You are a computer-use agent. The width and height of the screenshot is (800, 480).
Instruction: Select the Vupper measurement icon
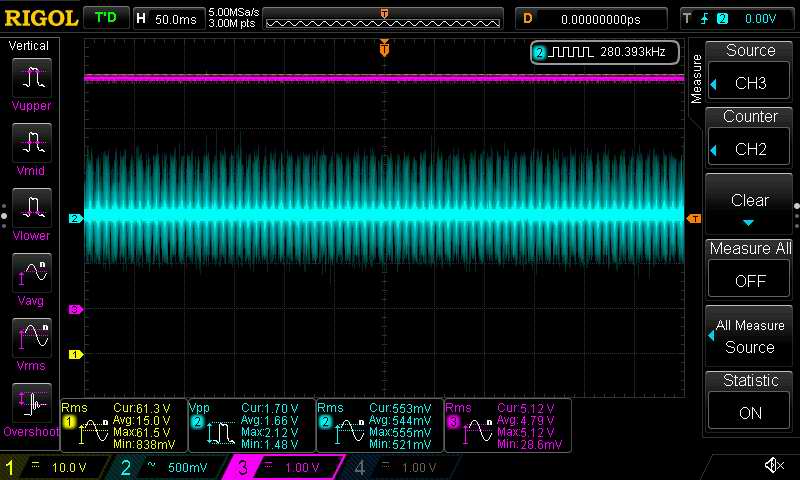32,78
